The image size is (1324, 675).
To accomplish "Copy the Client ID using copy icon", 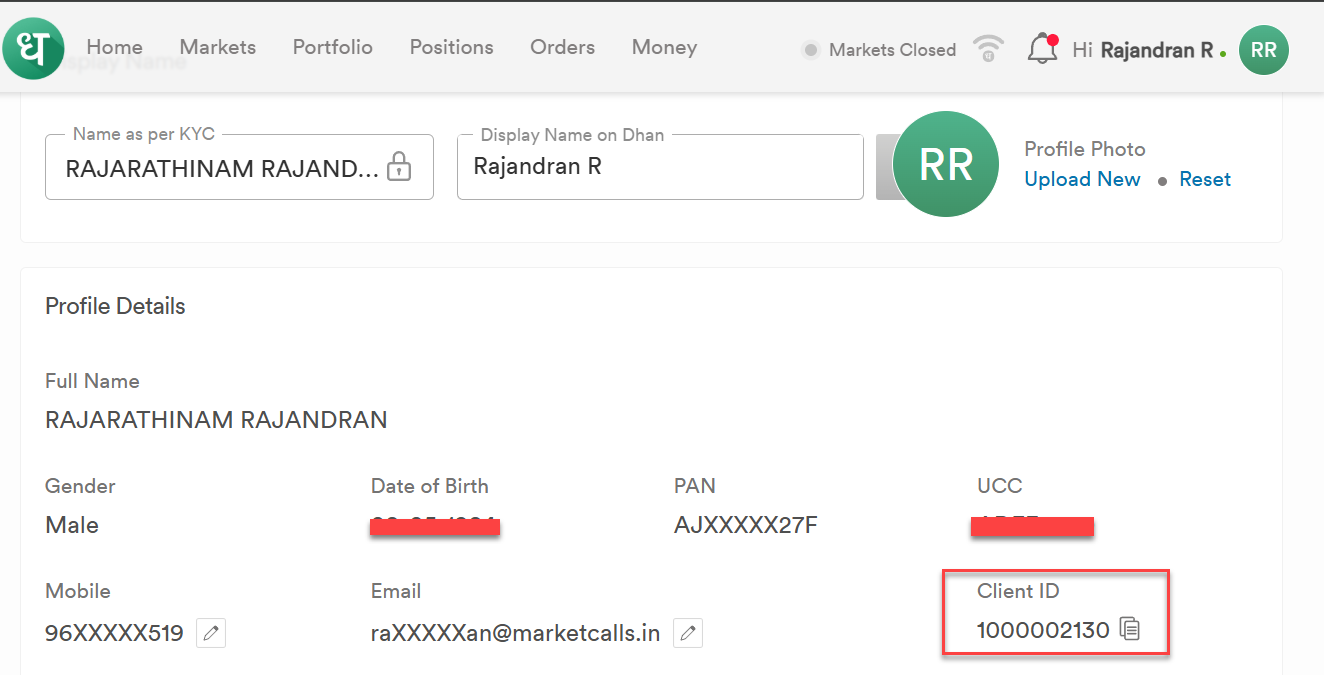I will (x=1130, y=629).
